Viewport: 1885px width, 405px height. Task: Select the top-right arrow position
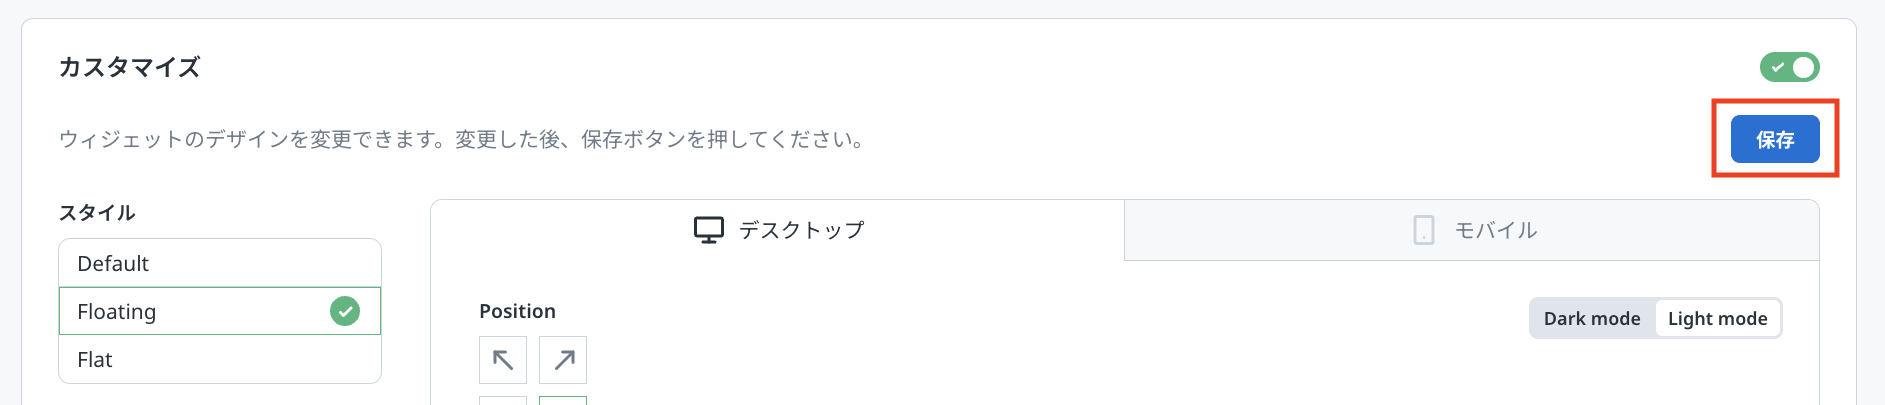tap(563, 360)
